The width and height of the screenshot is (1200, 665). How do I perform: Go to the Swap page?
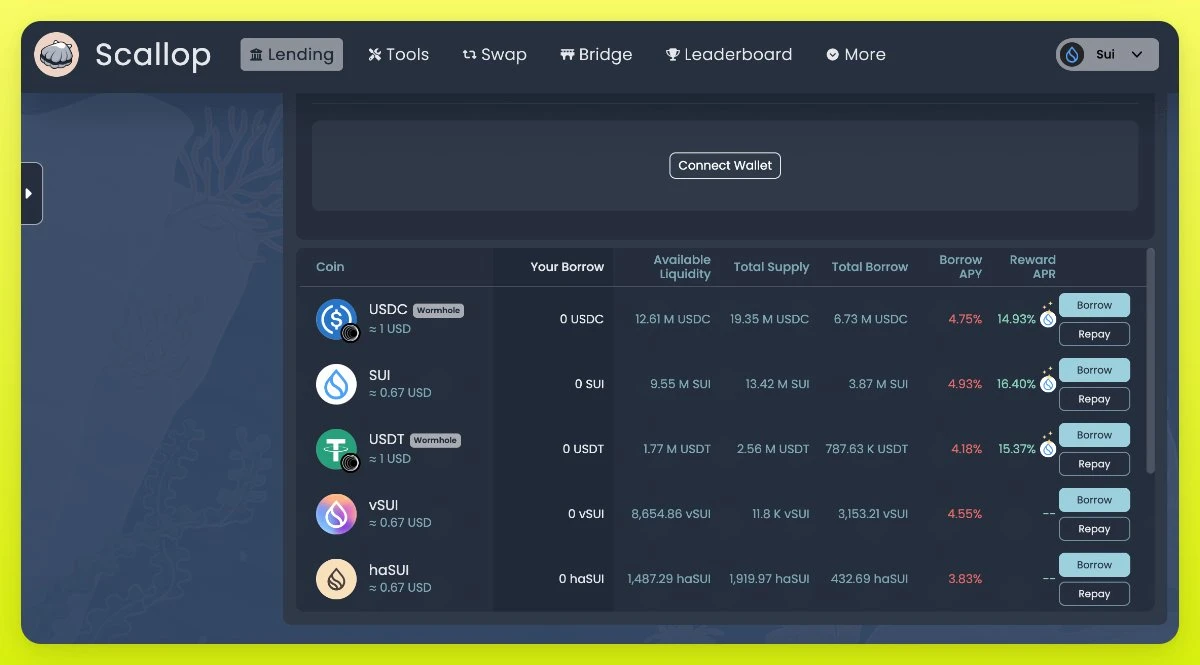point(494,55)
